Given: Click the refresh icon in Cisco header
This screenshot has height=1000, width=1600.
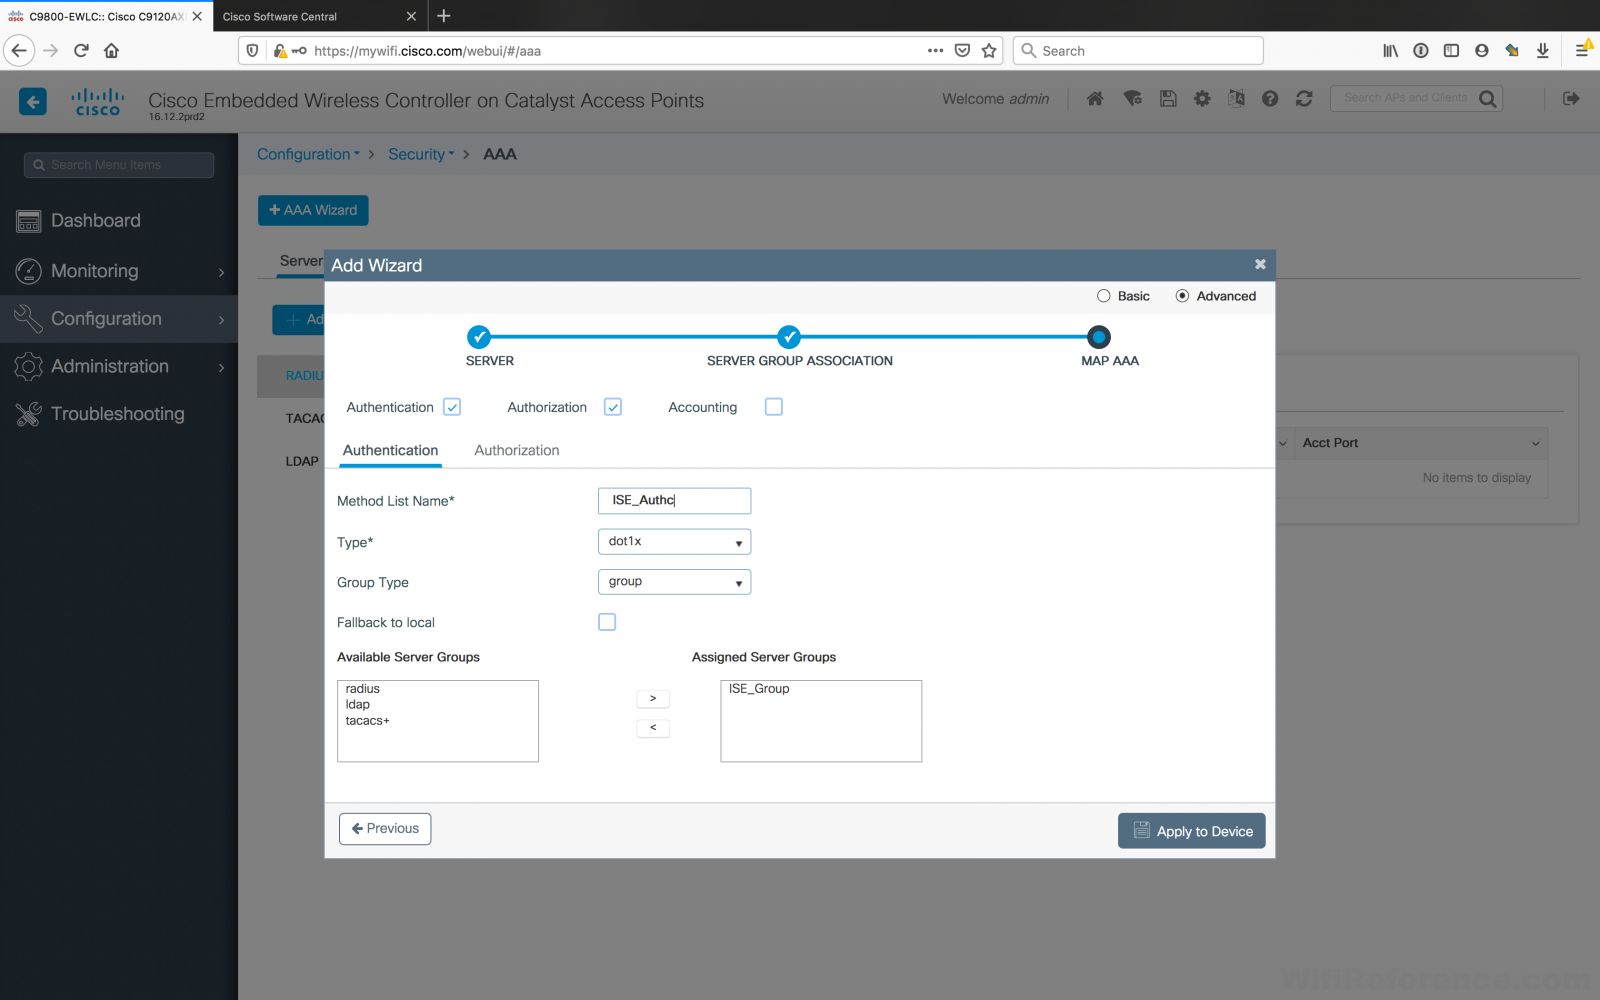Looking at the screenshot, I should point(1304,98).
